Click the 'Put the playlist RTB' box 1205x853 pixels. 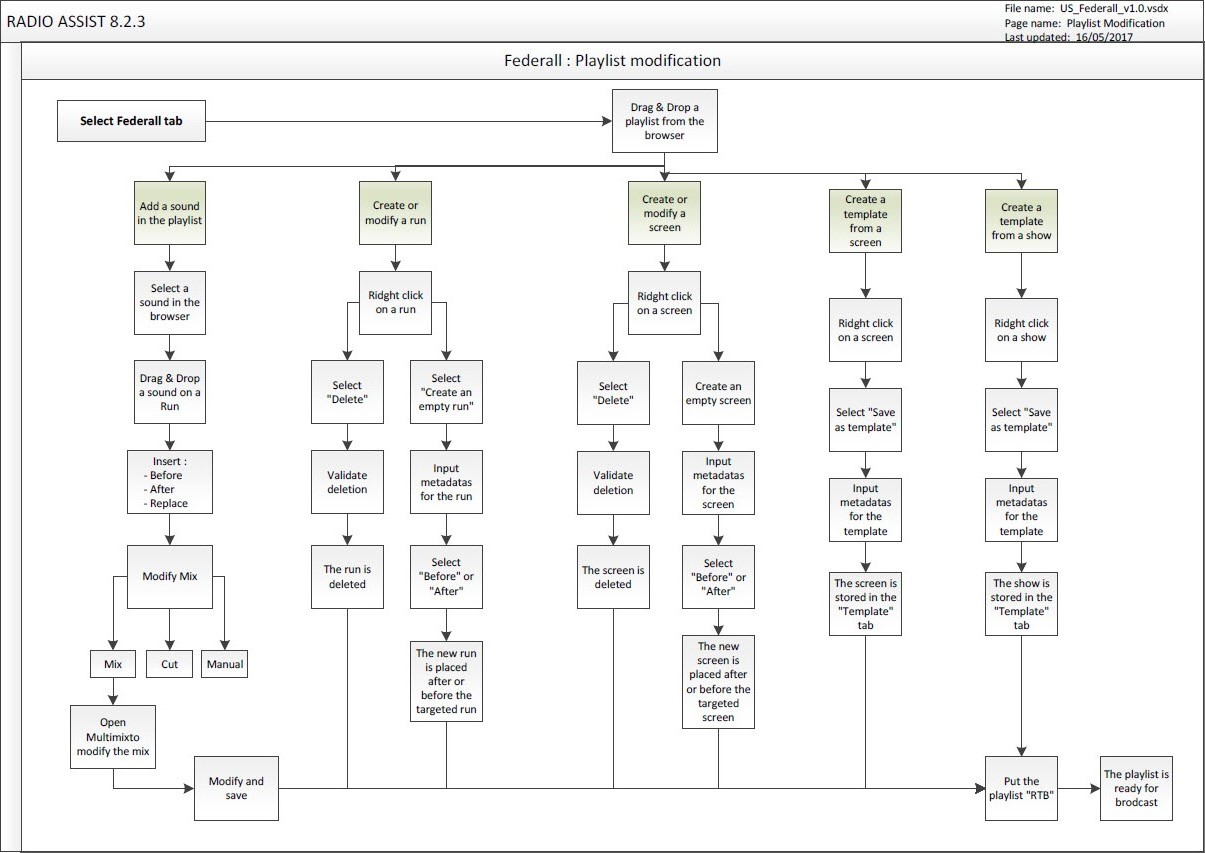click(1021, 788)
